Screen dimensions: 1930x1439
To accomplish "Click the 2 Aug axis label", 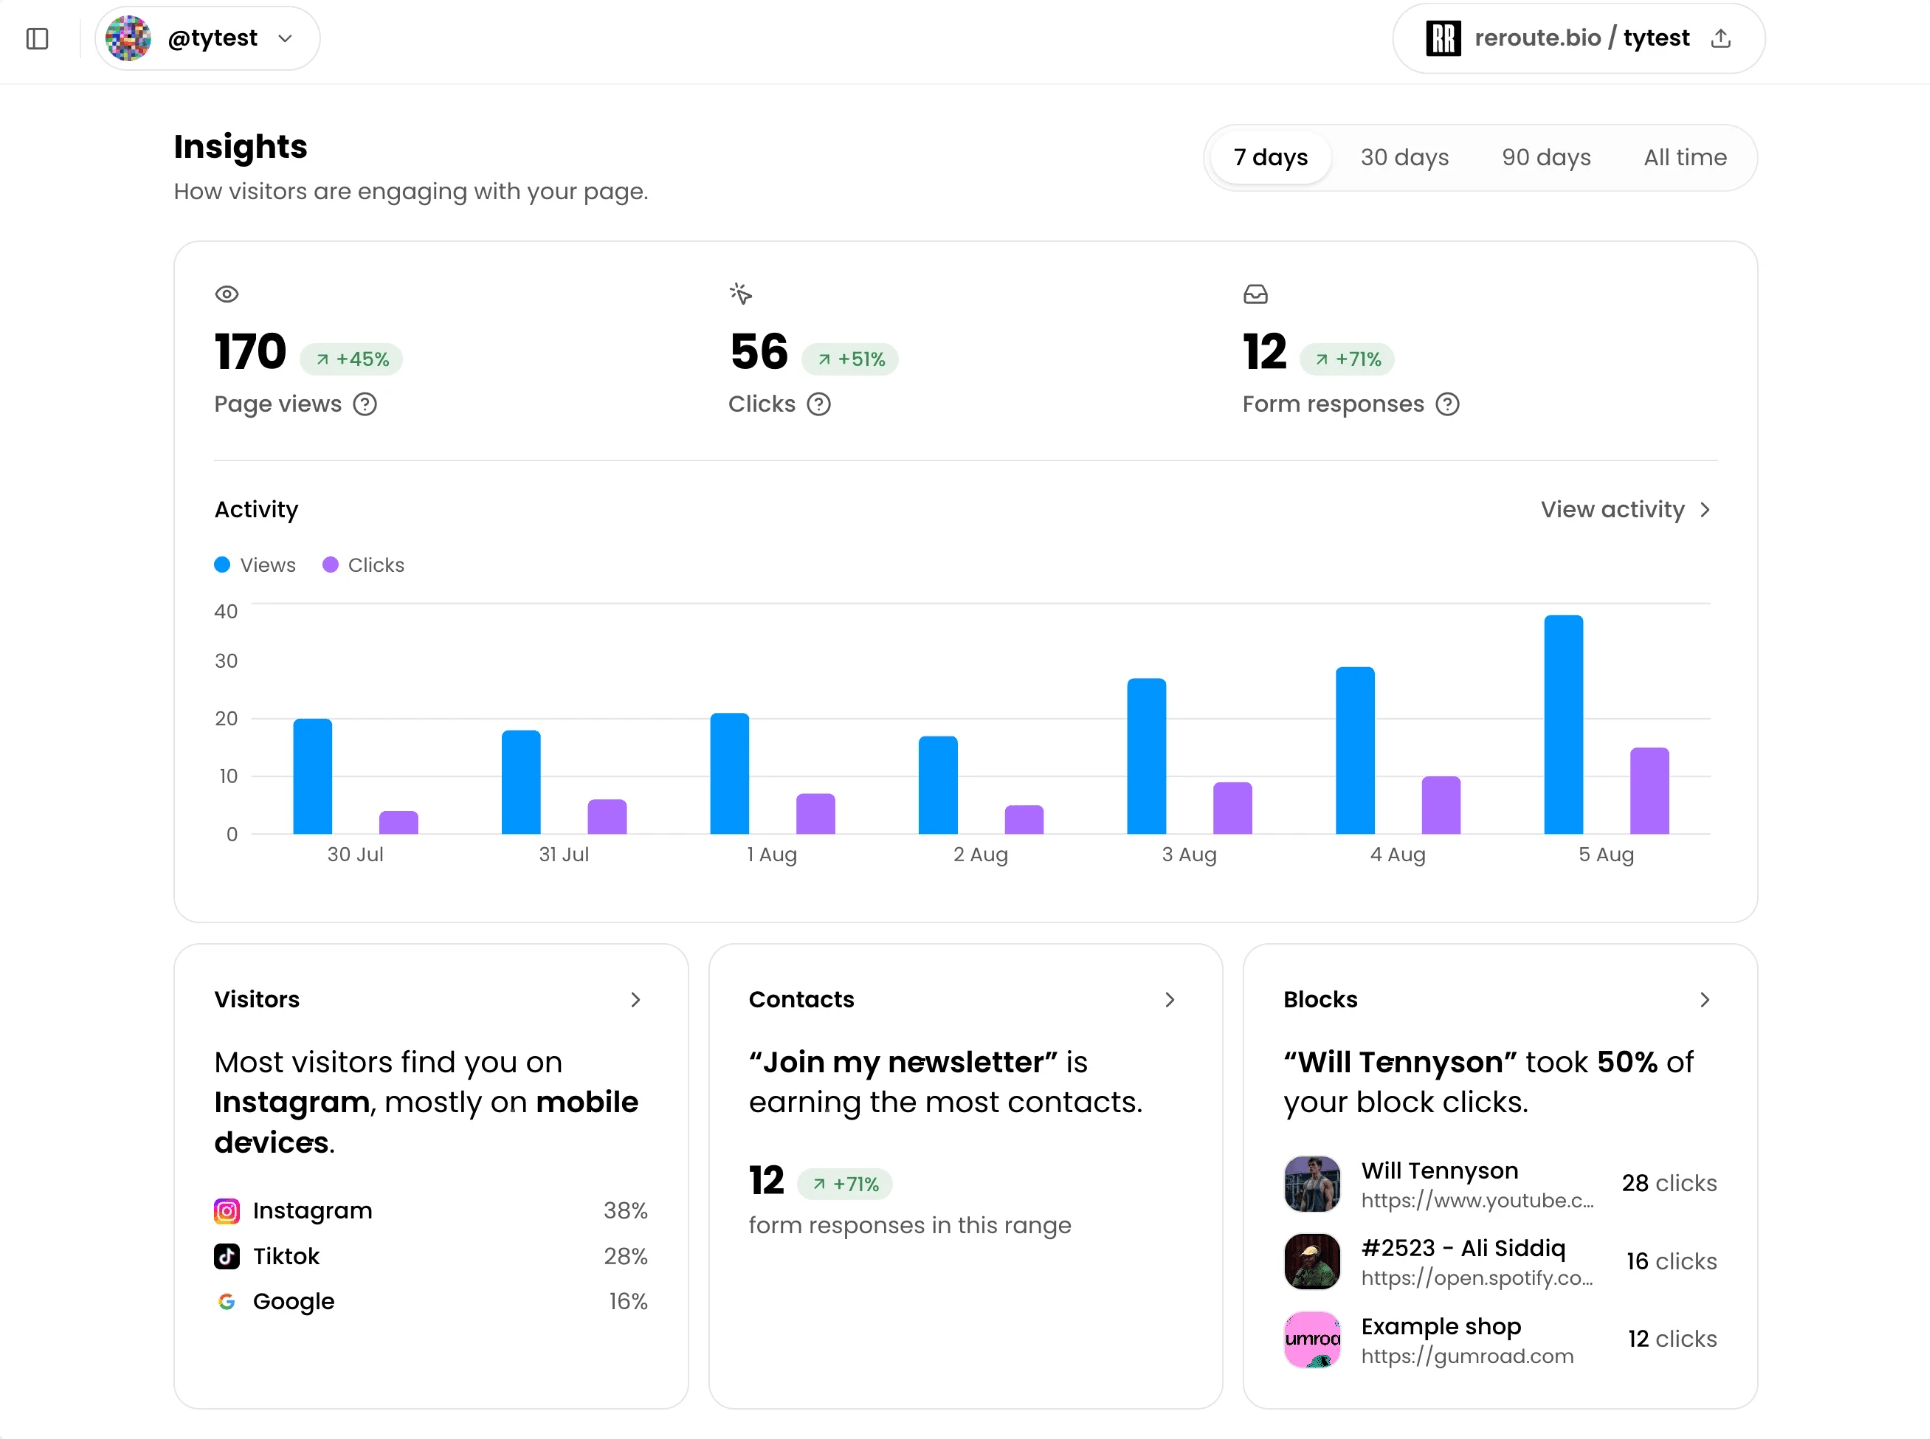I will point(980,855).
